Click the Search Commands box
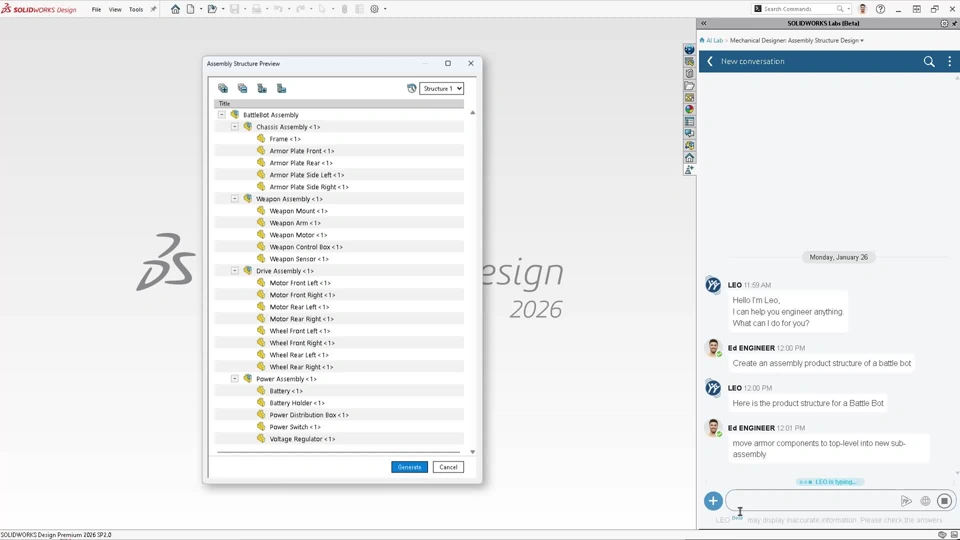Viewport: 960px width, 540px height. 801,9
